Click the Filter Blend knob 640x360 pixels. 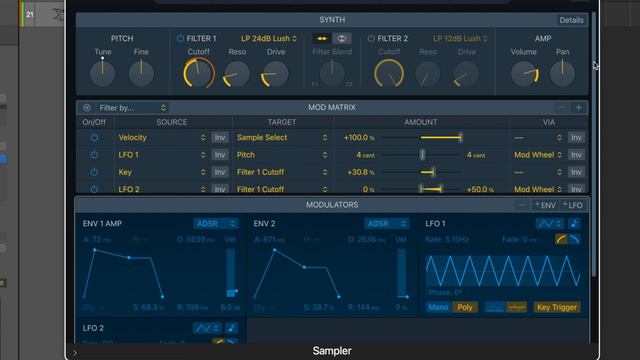(x=332, y=74)
